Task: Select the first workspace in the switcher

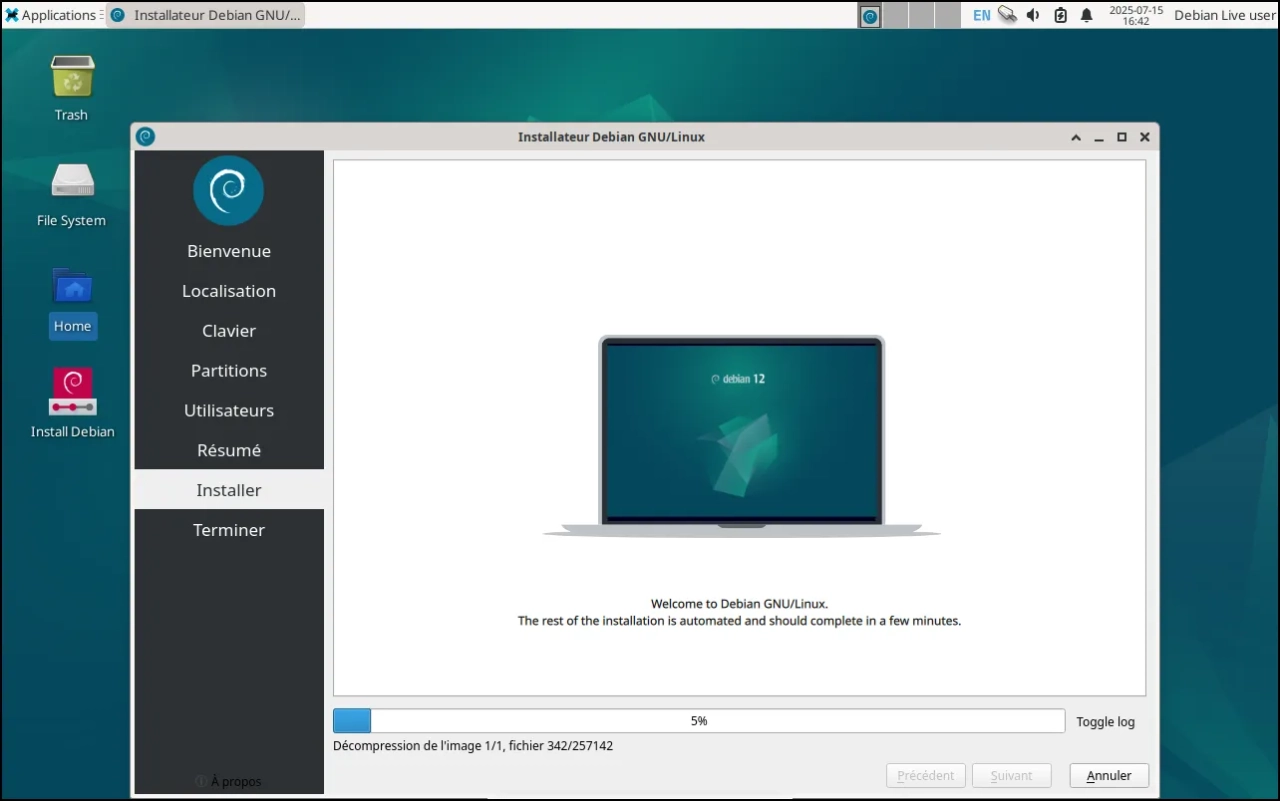Action: [x=870, y=15]
